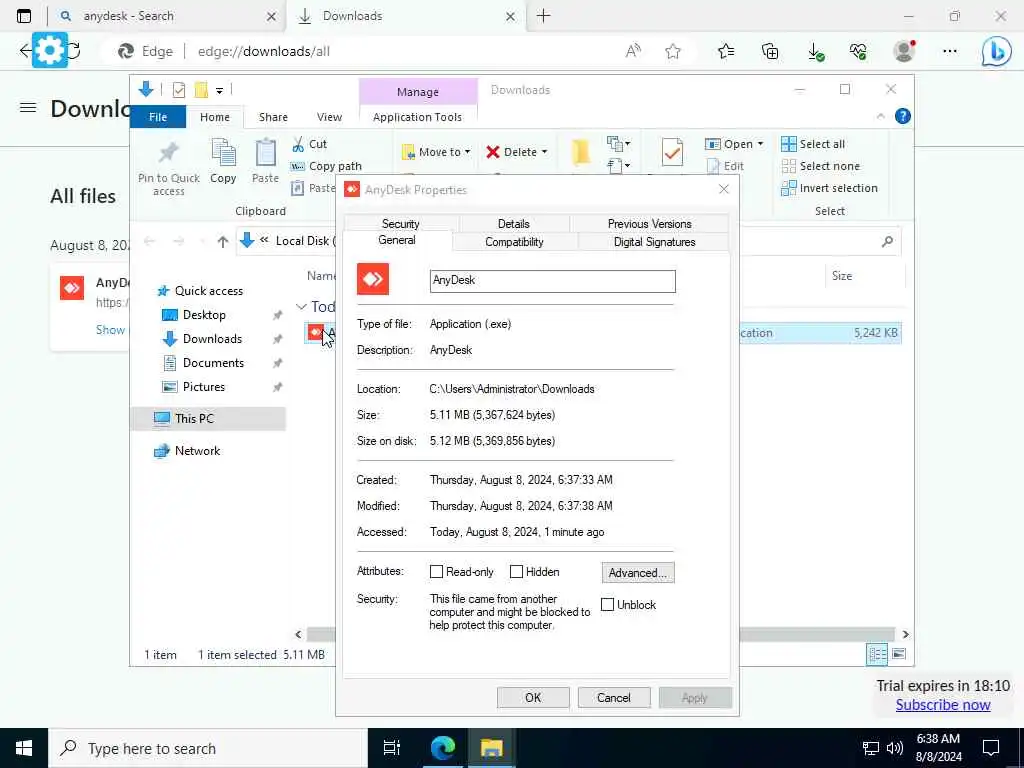Viewport: 1024px width, 768px height.
Task: Click the Paste clipboard icon
Action: coord(265,153)
